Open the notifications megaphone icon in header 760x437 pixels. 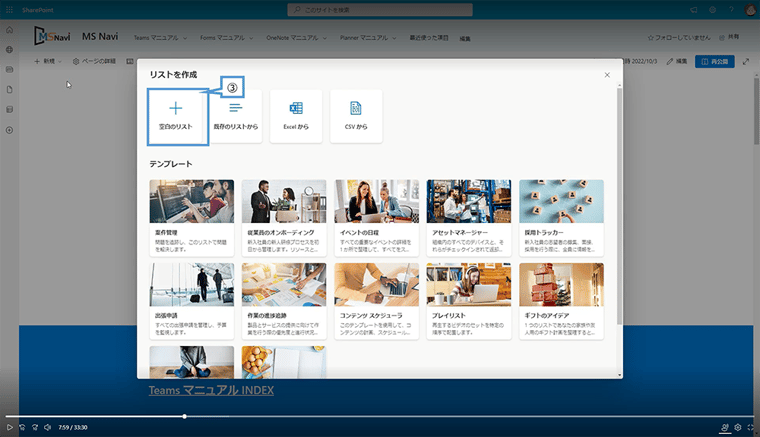(694, 10)
